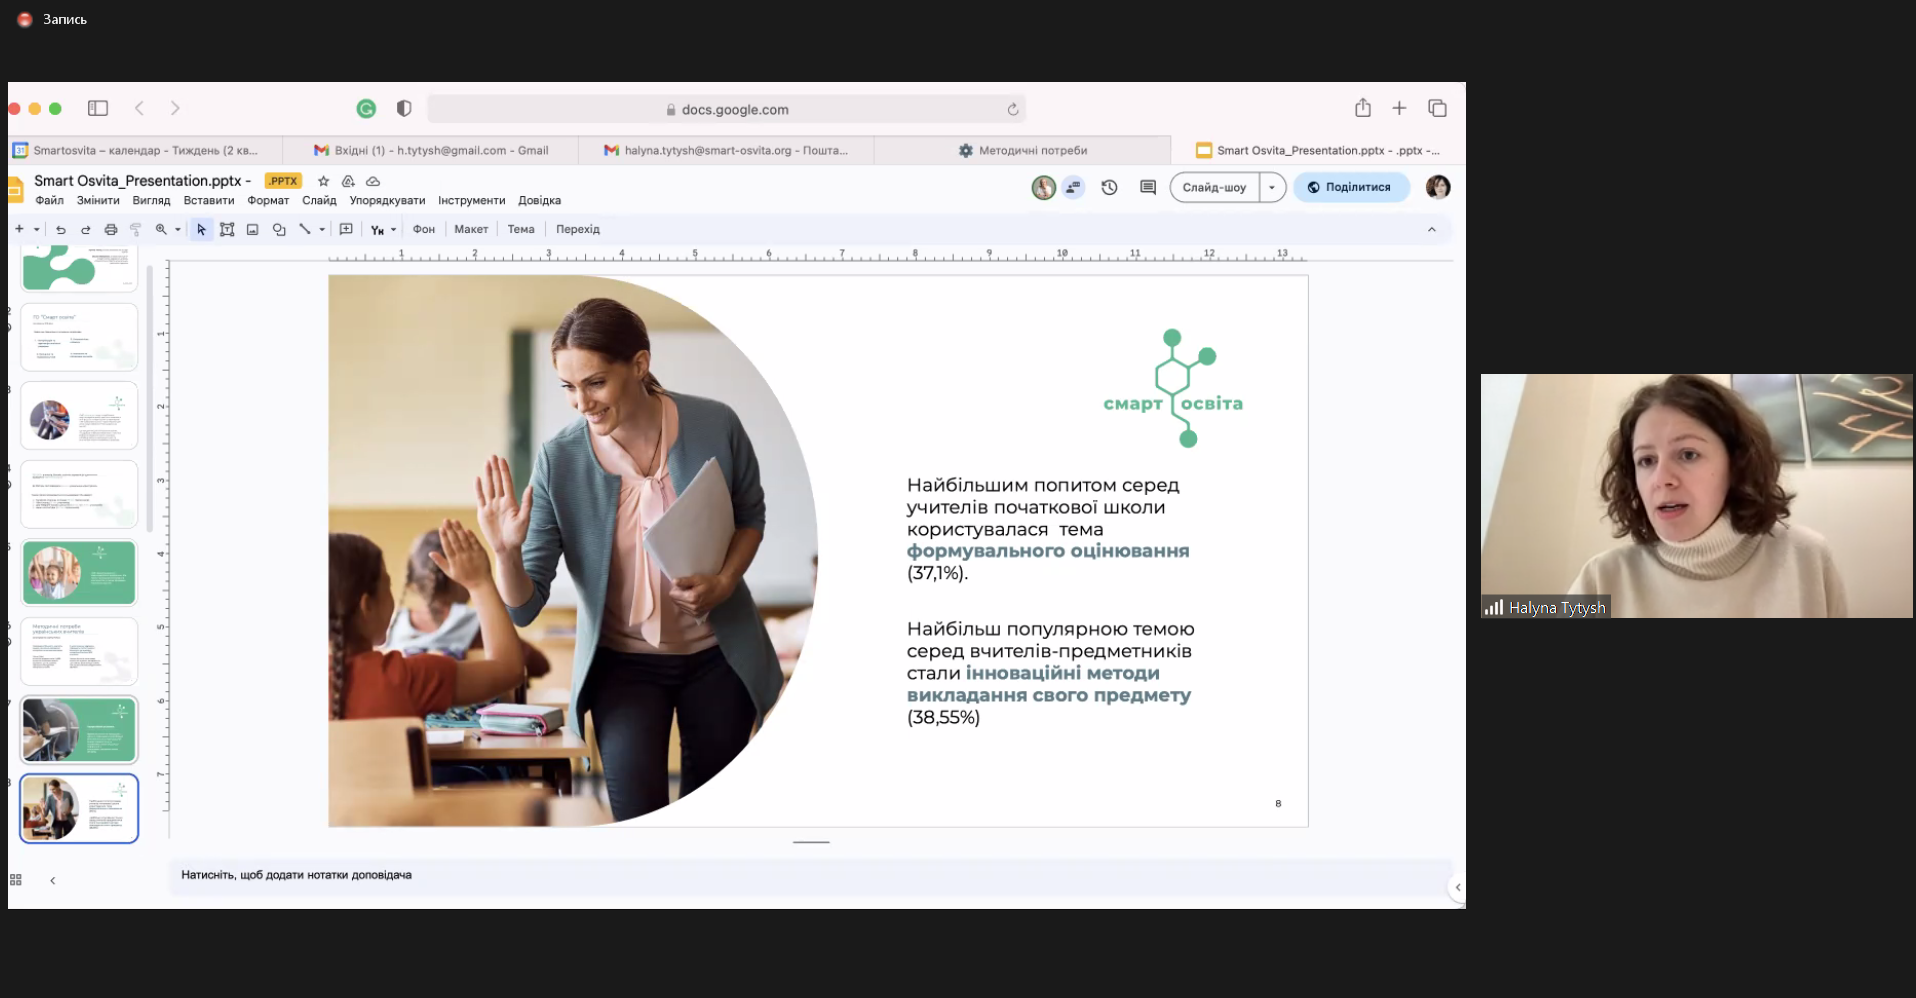Screen dimensions: 1916x998
Task: Click the filmstrip panel scrollbar
Action: pos(150,400)
